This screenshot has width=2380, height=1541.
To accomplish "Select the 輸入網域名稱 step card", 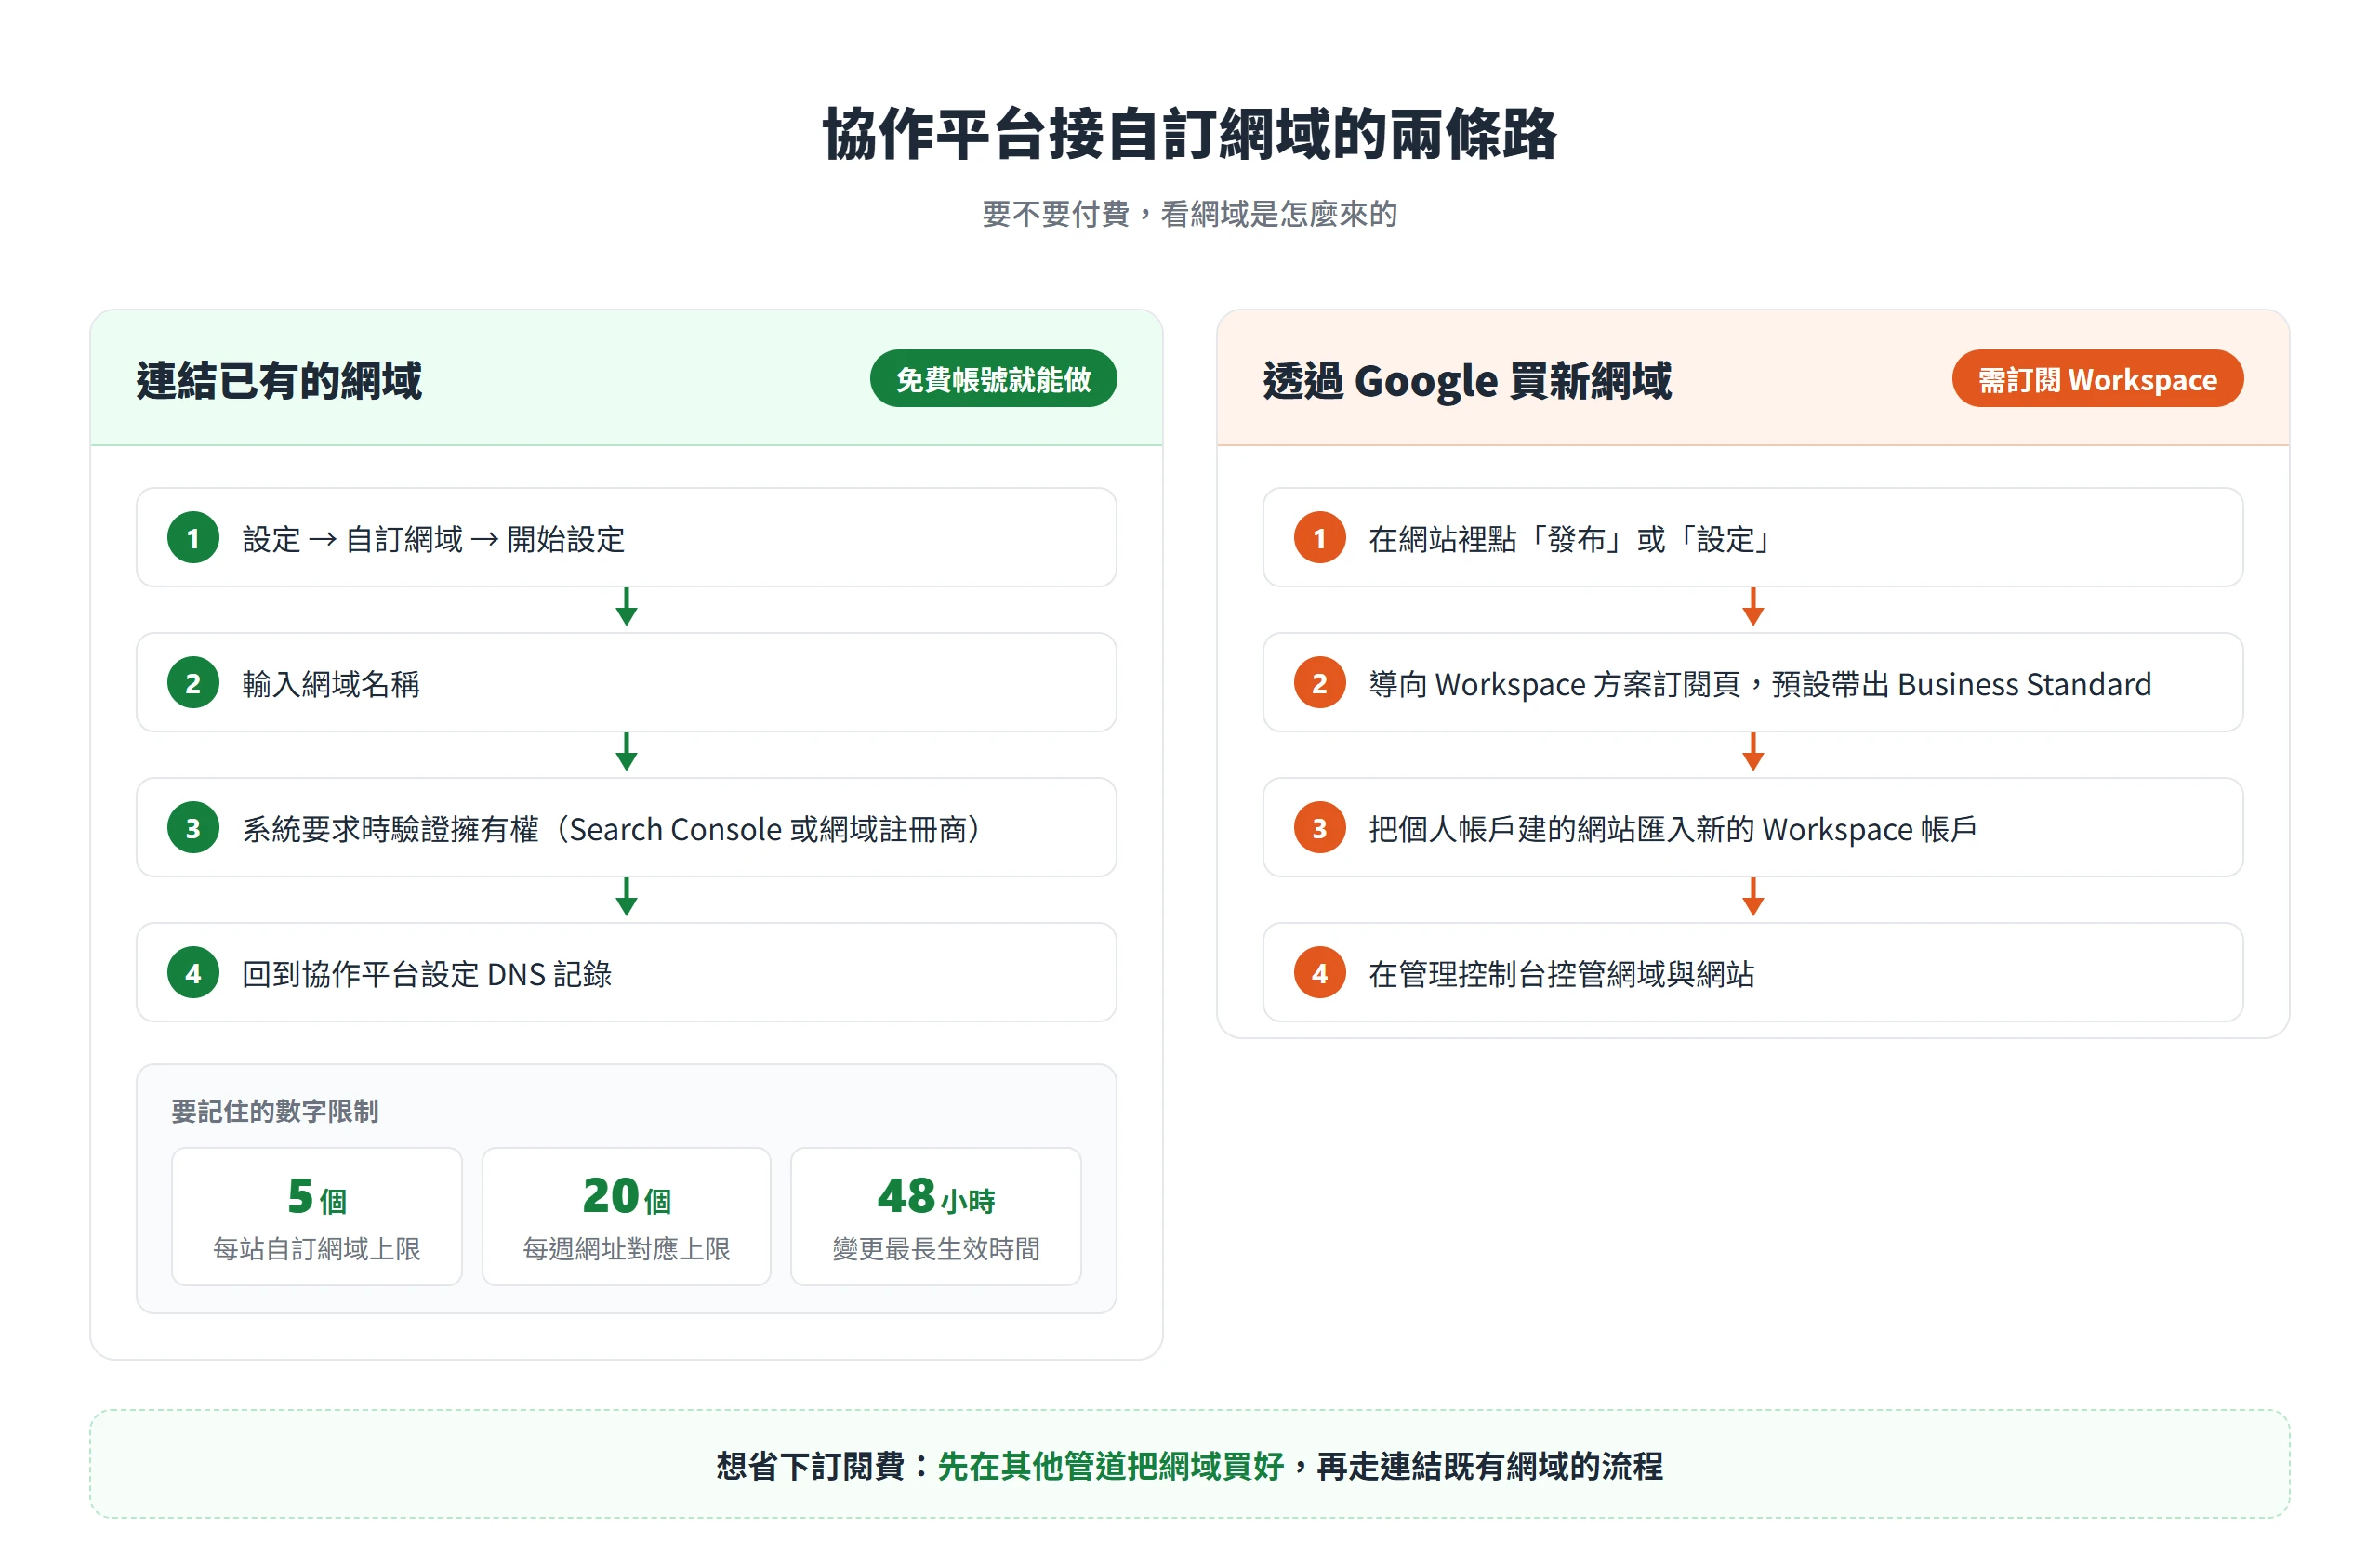I will pos(626,683).
